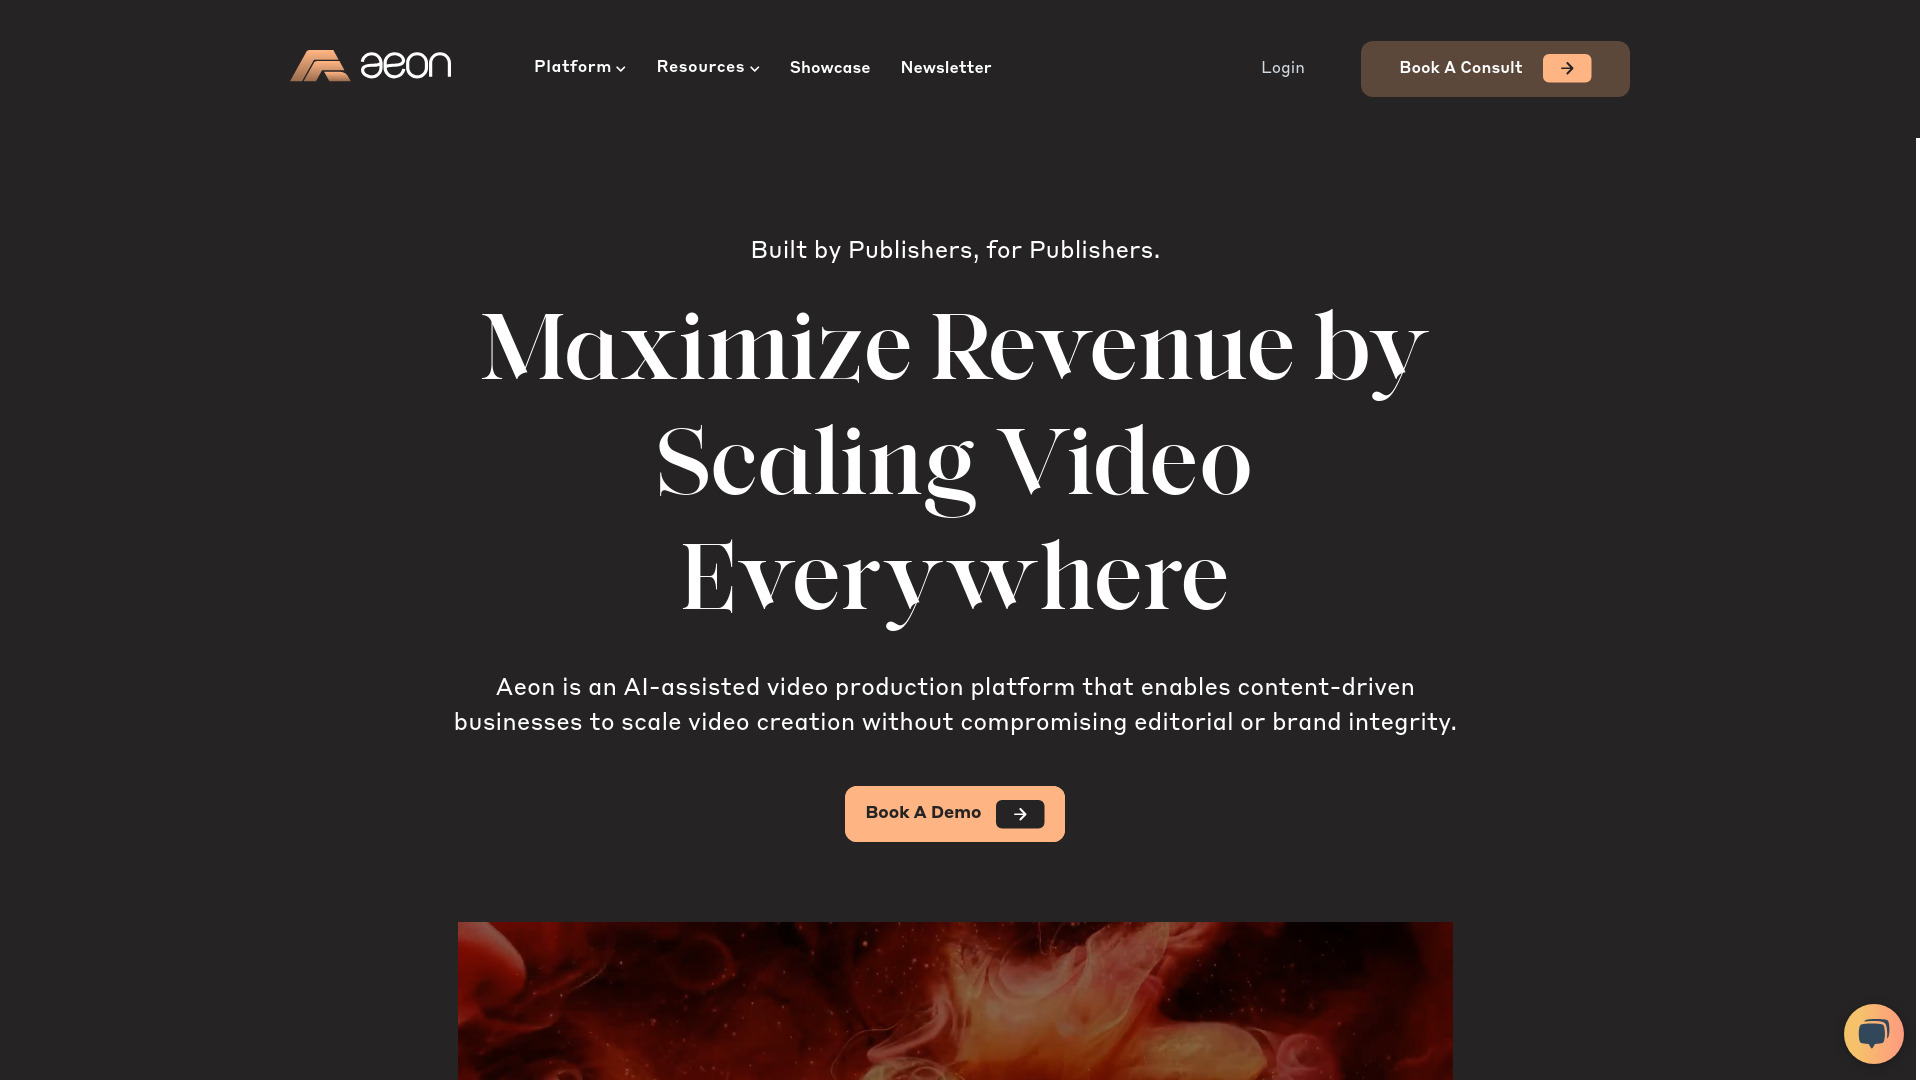Click the arrow icon inside dark circle on demo button
Viewport: 1920px width, 1080px height.
(x=1021, y=814)
